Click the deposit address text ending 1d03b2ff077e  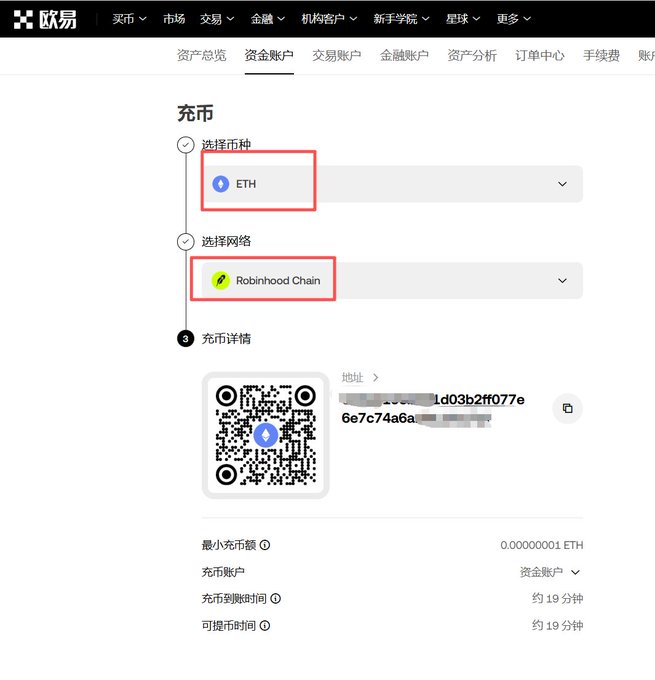432,409
